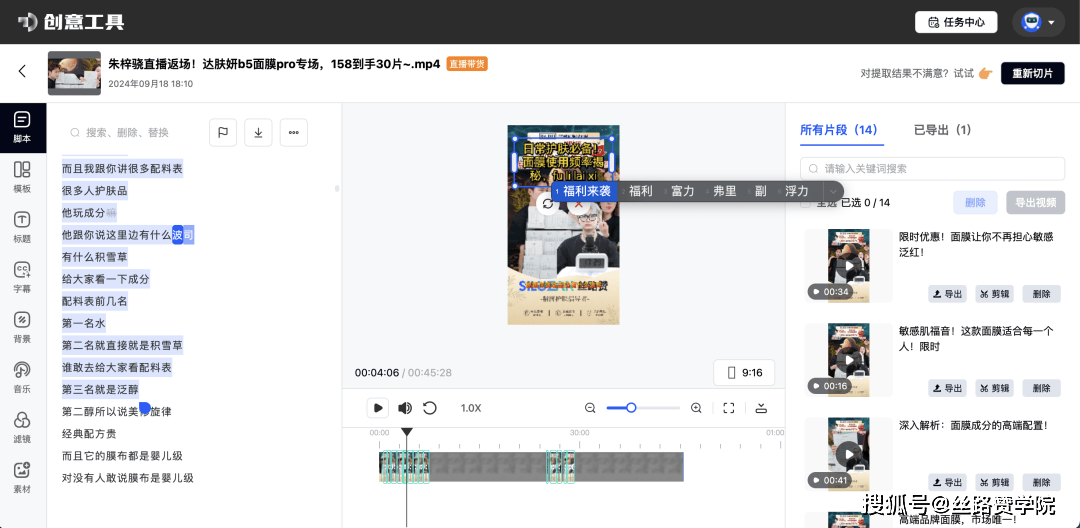Enter fullscreen preview
This screenshot has height=528, width=1080.
pos(729,408)
